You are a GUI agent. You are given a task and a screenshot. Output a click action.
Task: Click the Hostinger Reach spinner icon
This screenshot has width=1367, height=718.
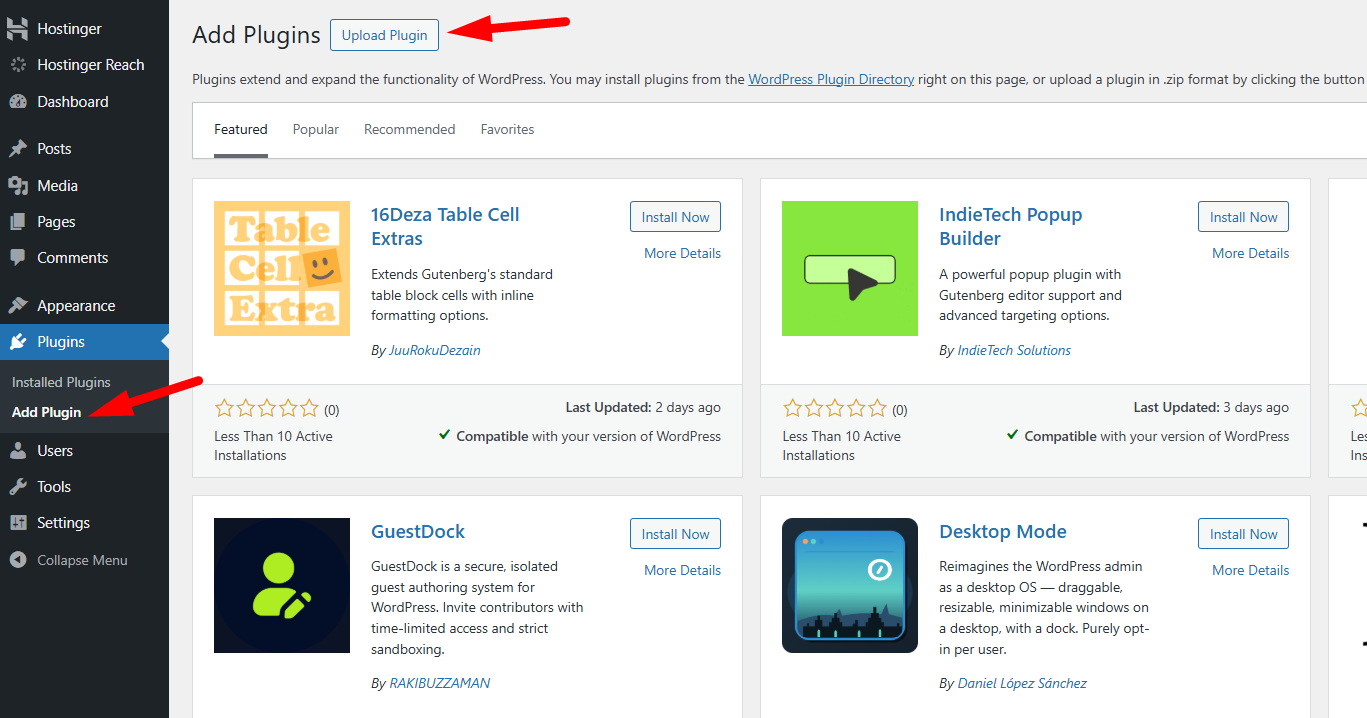pos(18,65)
